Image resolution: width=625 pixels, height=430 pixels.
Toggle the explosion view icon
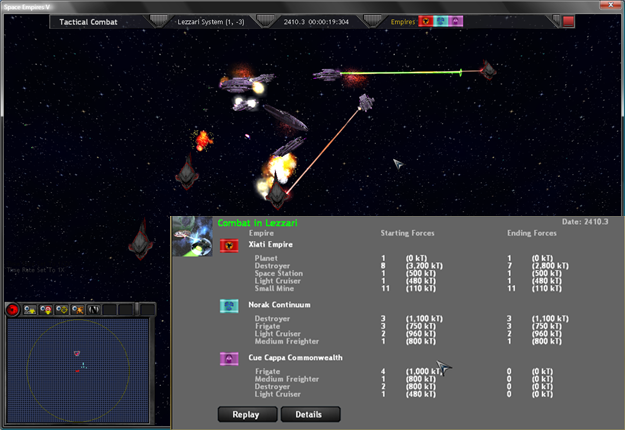pyautogui.click(x=78, y=310)
